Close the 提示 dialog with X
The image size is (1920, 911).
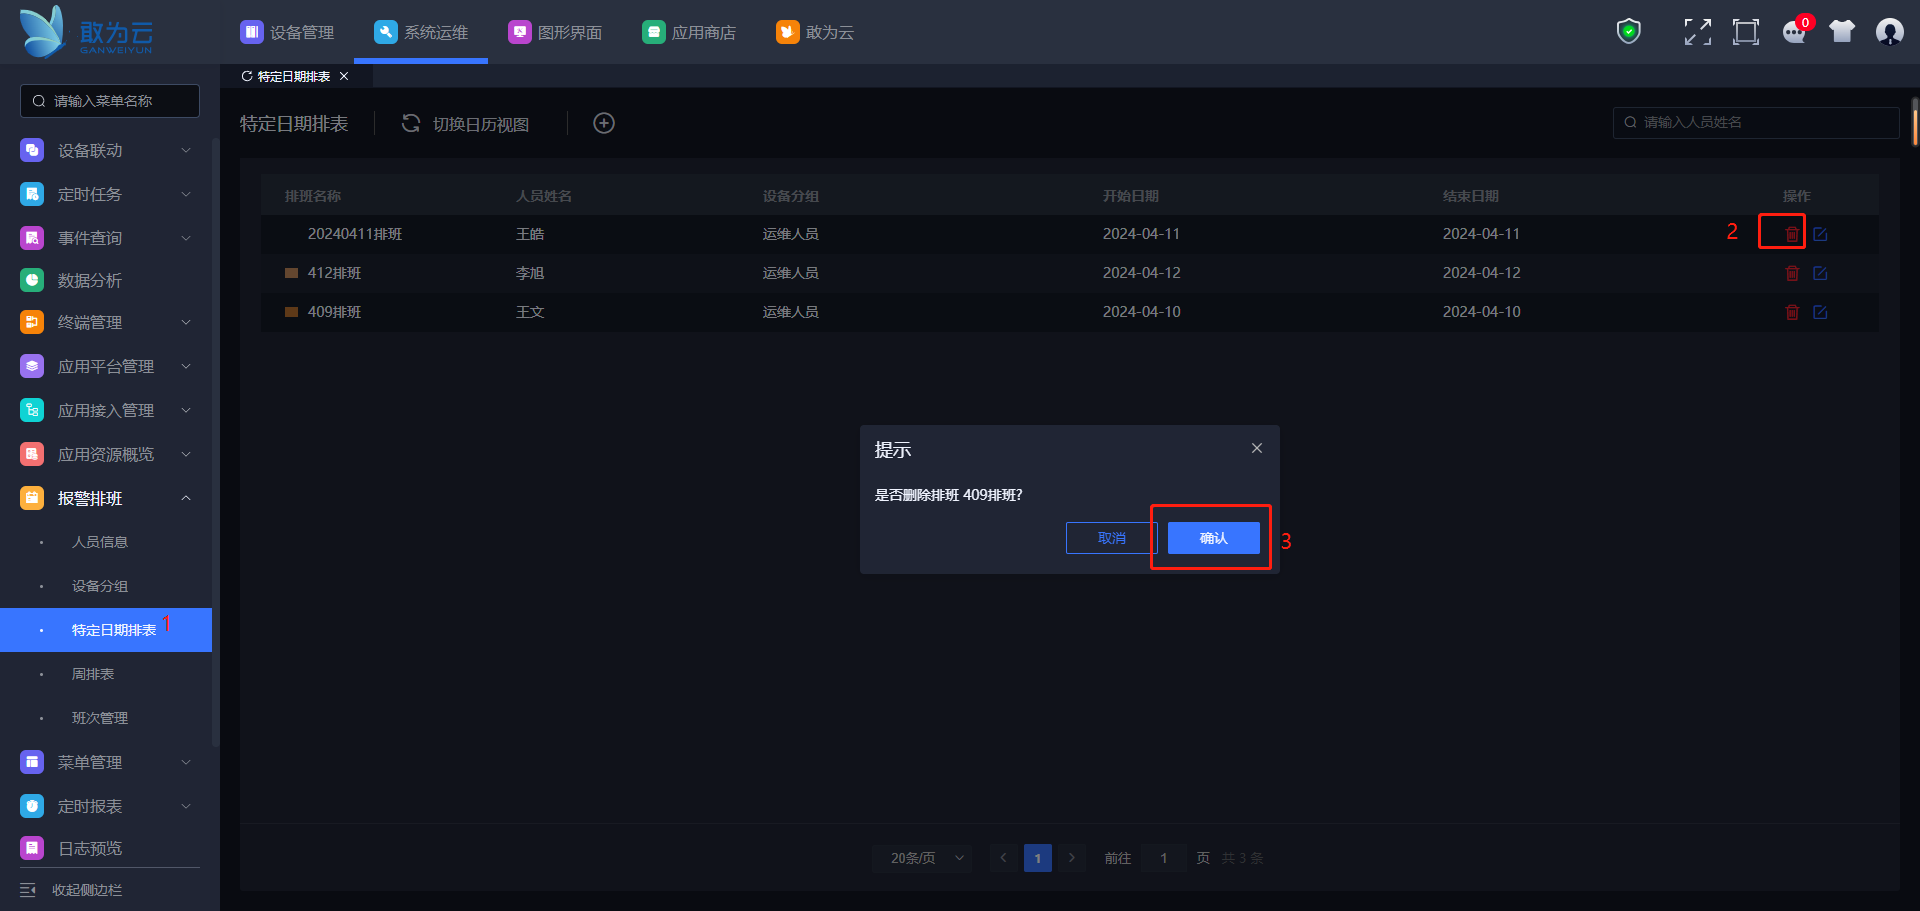(1257, 448)
